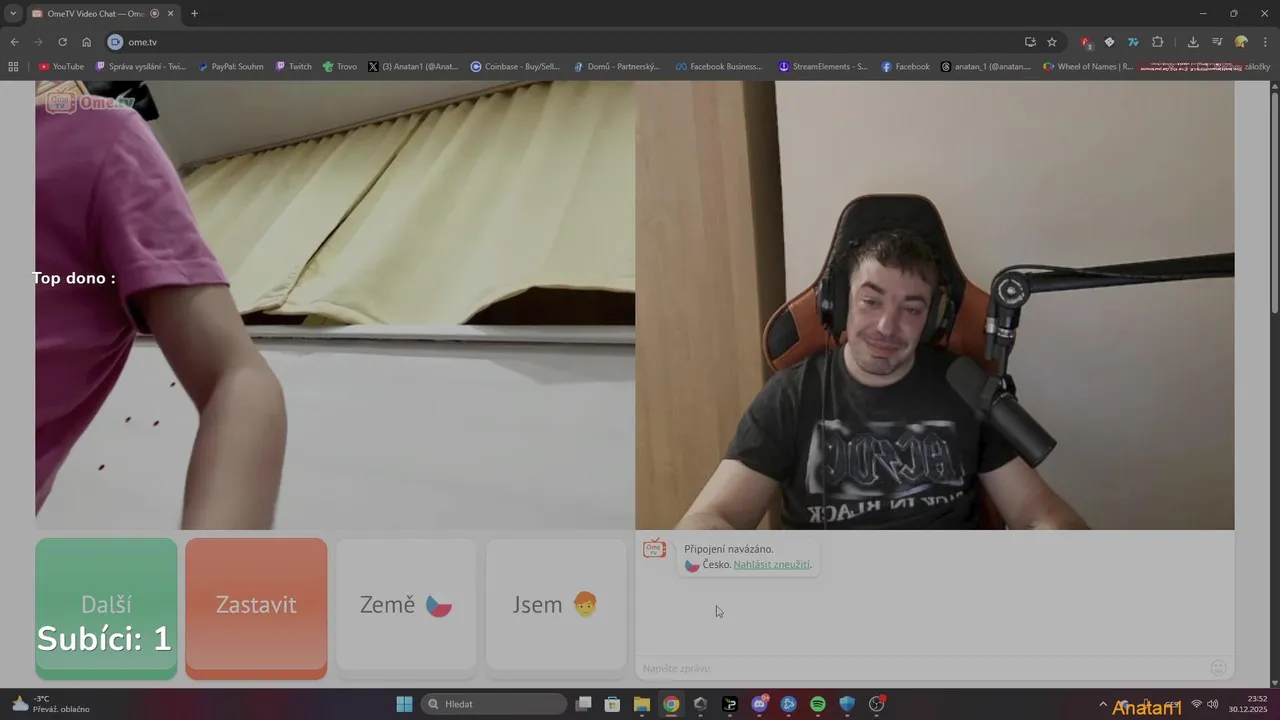This screenshot has width=1280, height=720.
Task: Open the browser home page
Action: pos(86,42)
